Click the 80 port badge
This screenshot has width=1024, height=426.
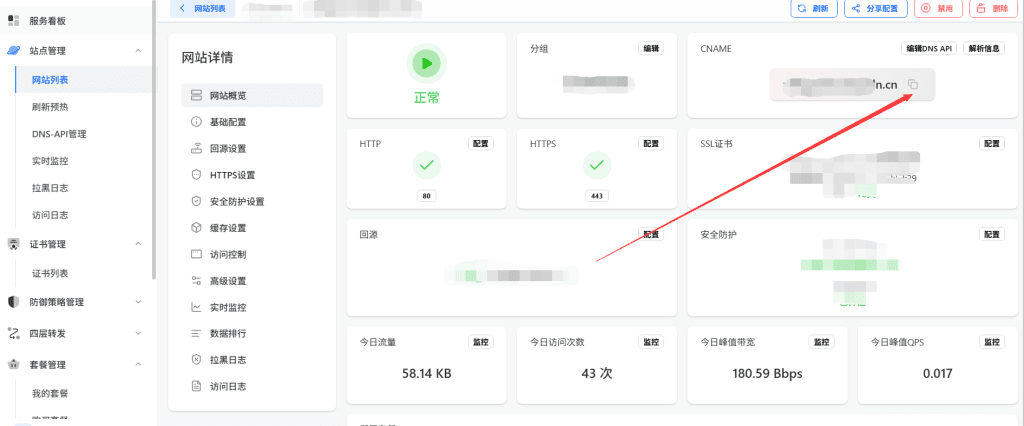[x=426, y=195]
